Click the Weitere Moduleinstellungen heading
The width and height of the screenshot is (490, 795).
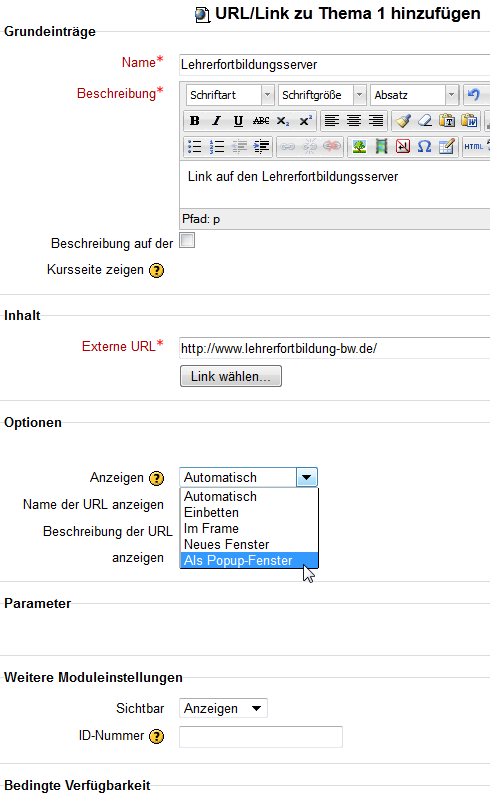pos(93,677)
